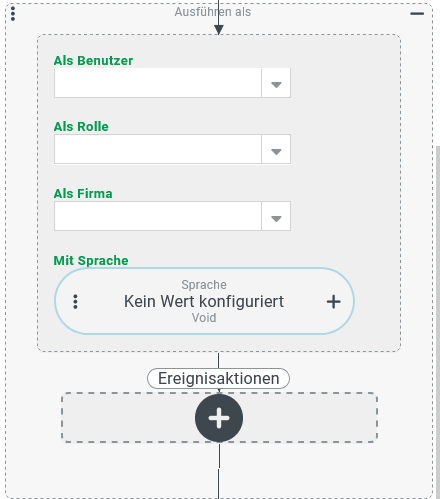Expand the Als Benutzer dropdown arrow

(276, 83)
